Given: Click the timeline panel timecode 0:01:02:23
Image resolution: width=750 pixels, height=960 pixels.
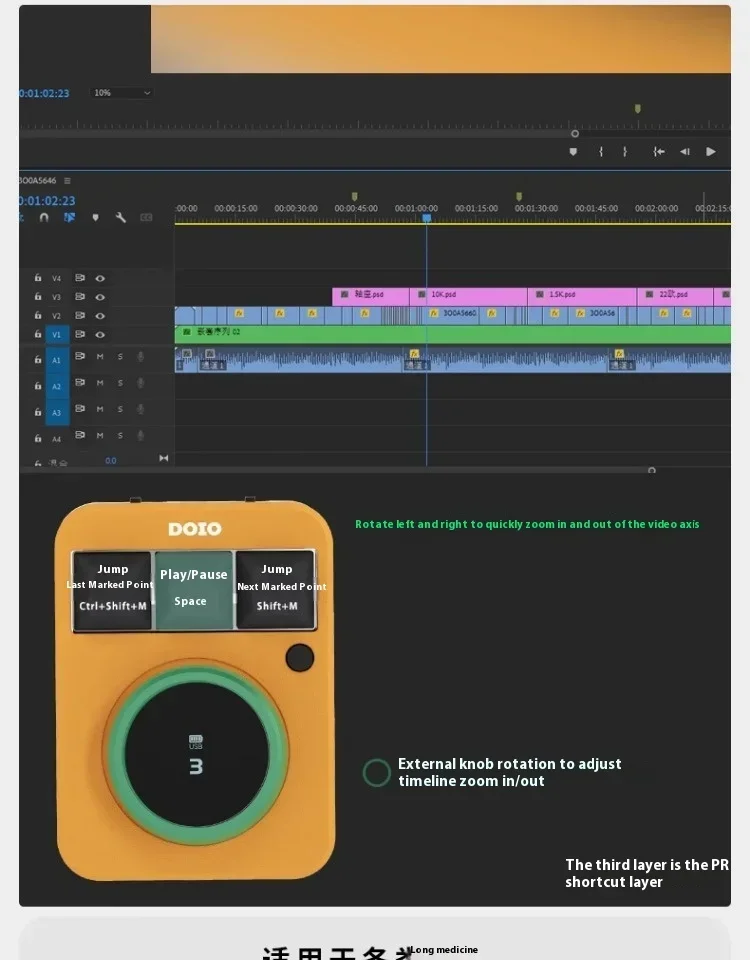Looking at the screenshot, I should (47, 201).
